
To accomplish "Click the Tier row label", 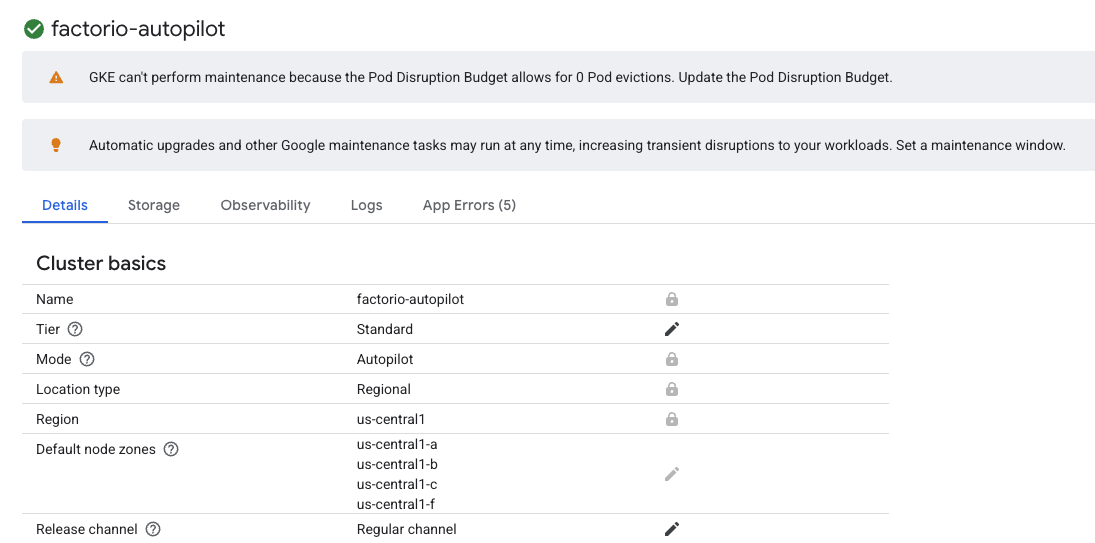I will (48, 329).
